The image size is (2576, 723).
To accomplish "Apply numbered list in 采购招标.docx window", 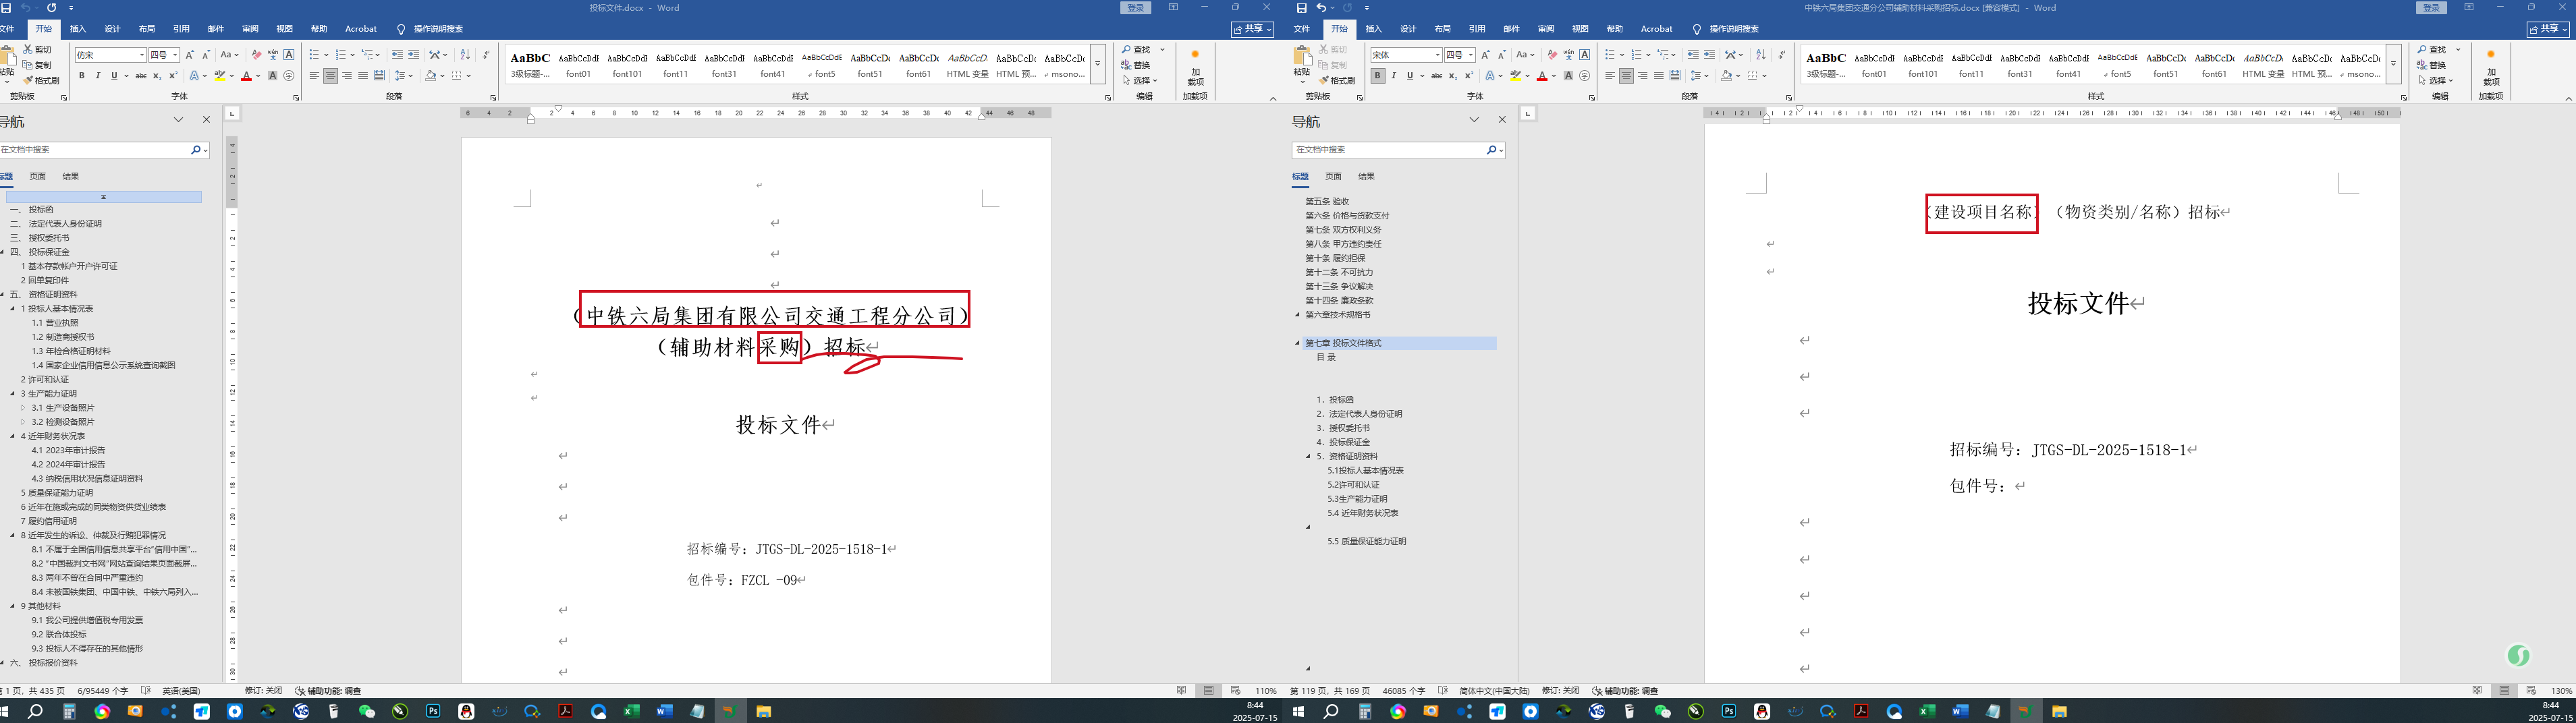I will [1638, 55].
